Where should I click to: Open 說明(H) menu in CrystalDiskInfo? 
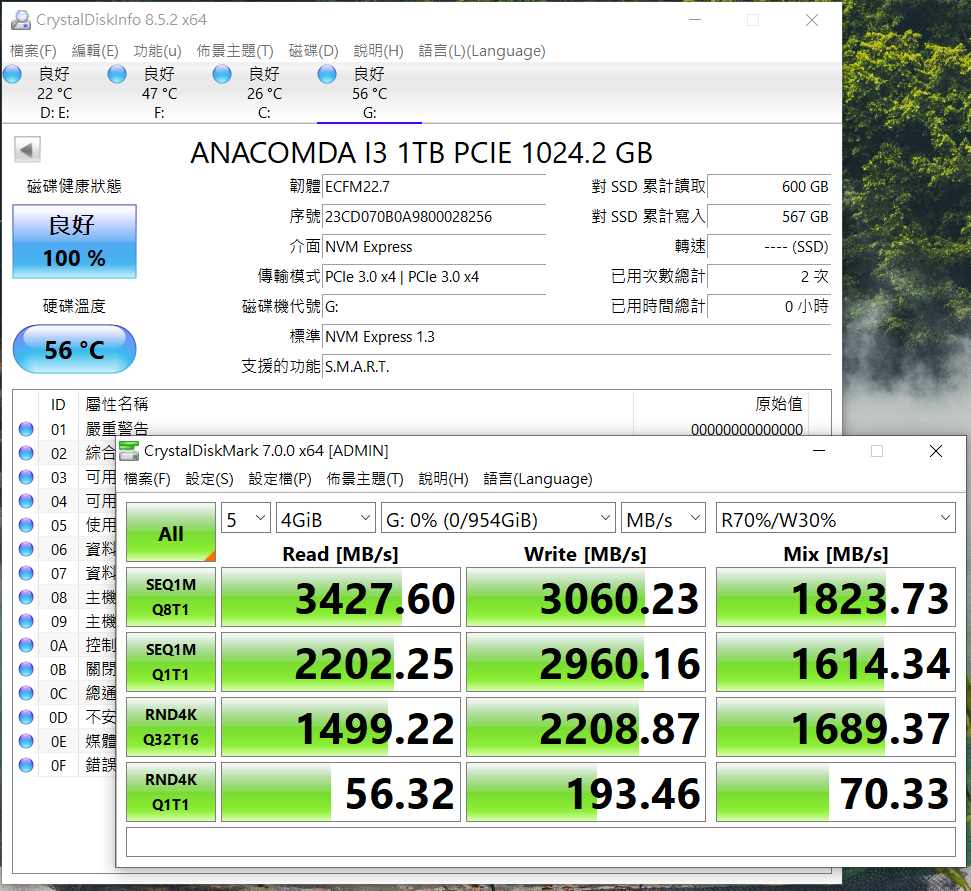[378, 51]
